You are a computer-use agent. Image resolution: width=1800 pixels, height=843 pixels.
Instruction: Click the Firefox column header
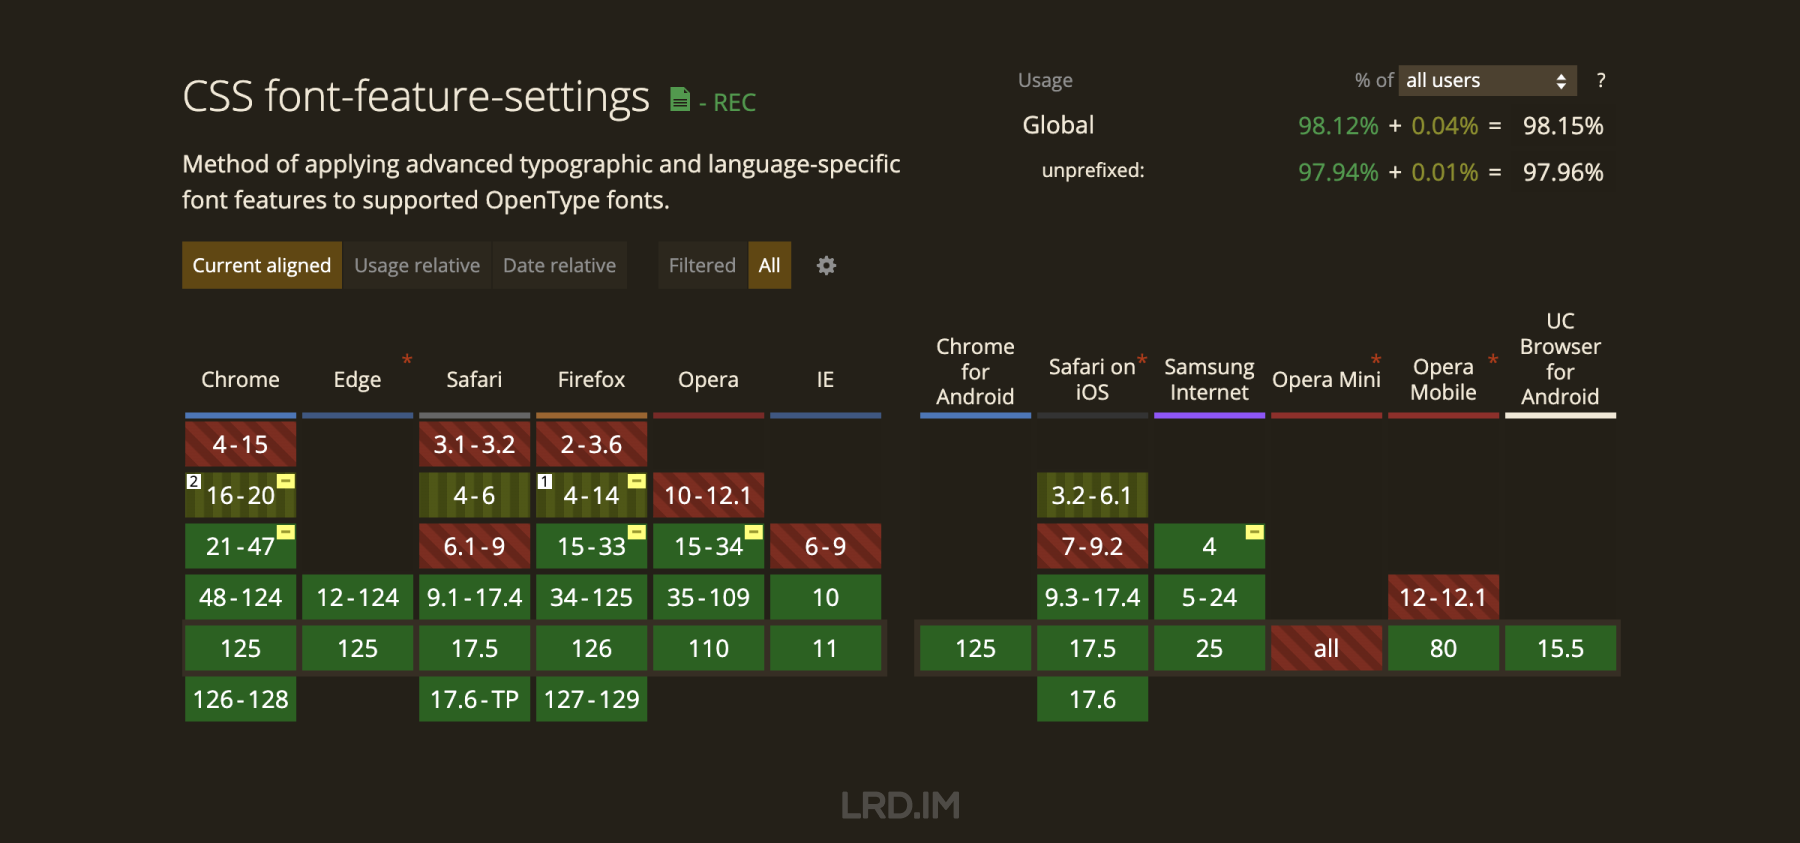(591, 380)
